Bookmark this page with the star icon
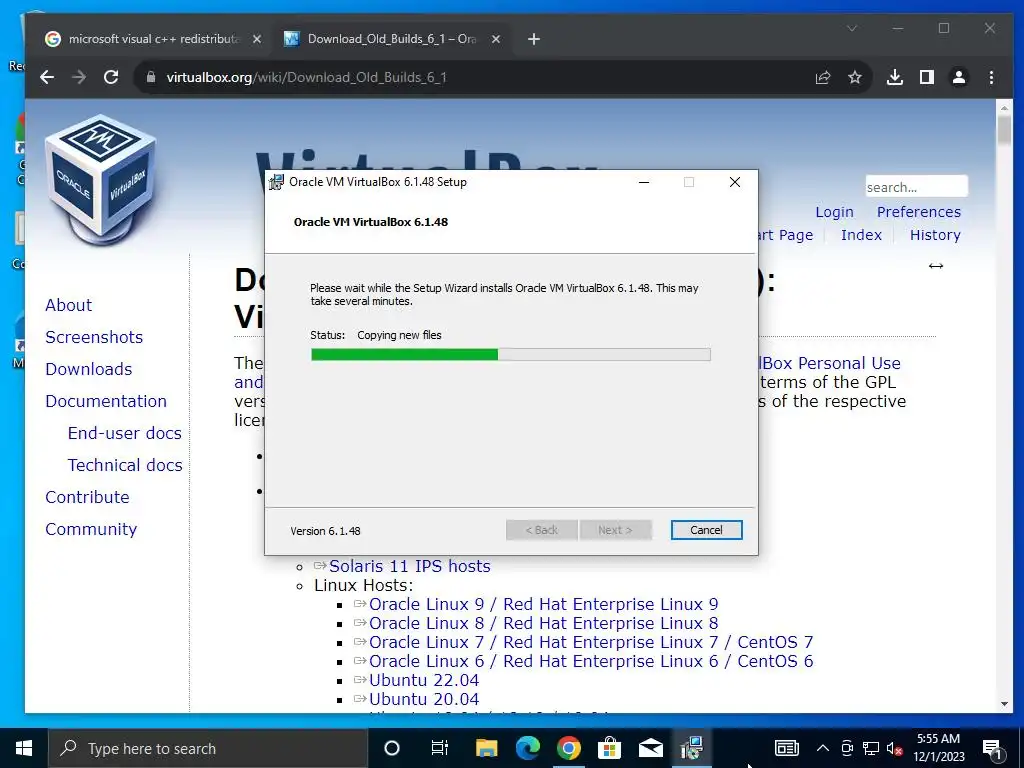Viewport: 1024px width, 768px height. click(855, 77)
